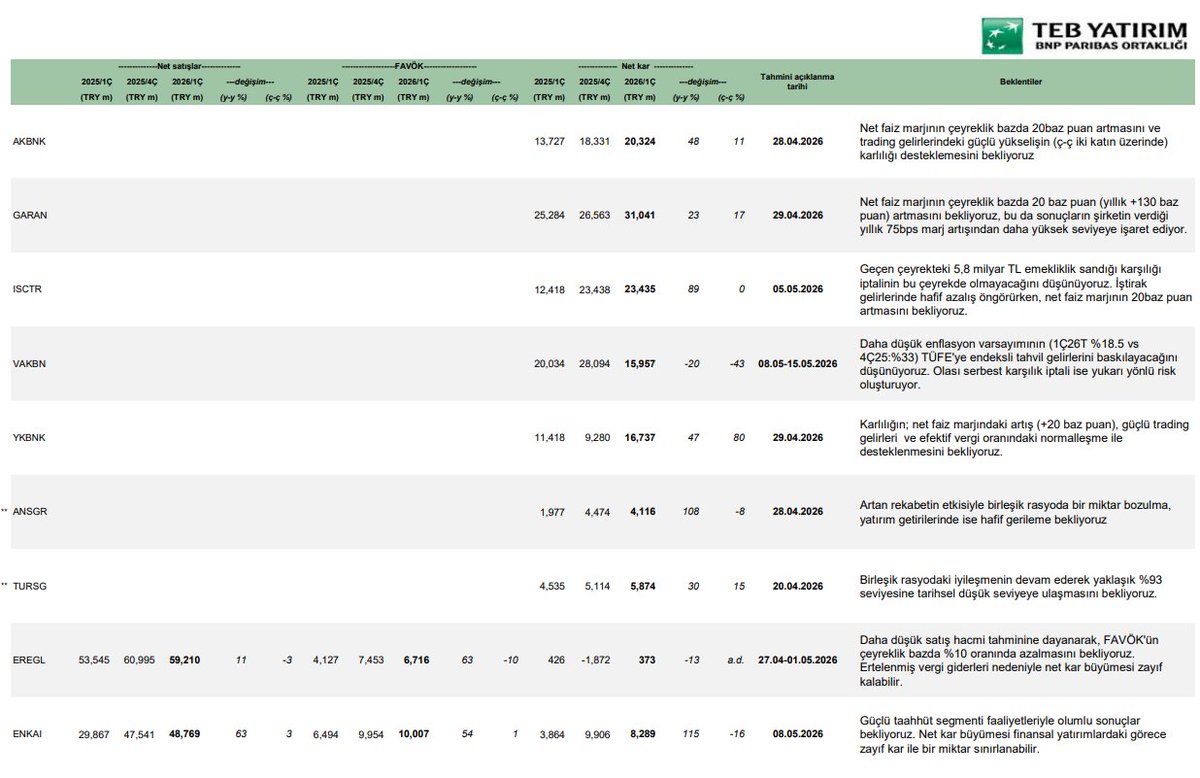1200x778 pixels.
Task: Click YKBNK net profit estimate 16,737
Action: [640, 438]
